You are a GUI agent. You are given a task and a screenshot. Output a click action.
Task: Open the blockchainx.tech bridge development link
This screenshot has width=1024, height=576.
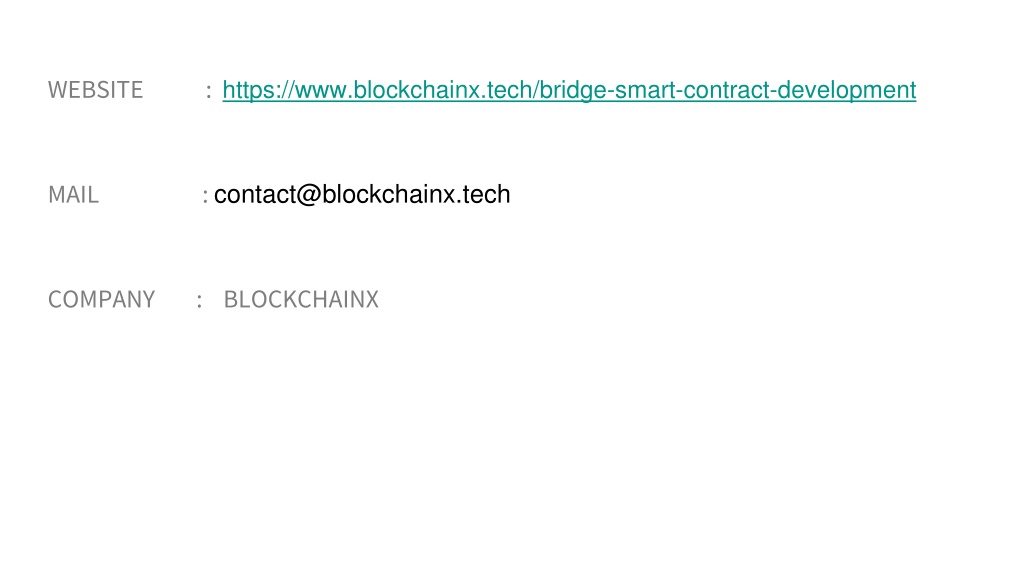click(x=569, y=90)
